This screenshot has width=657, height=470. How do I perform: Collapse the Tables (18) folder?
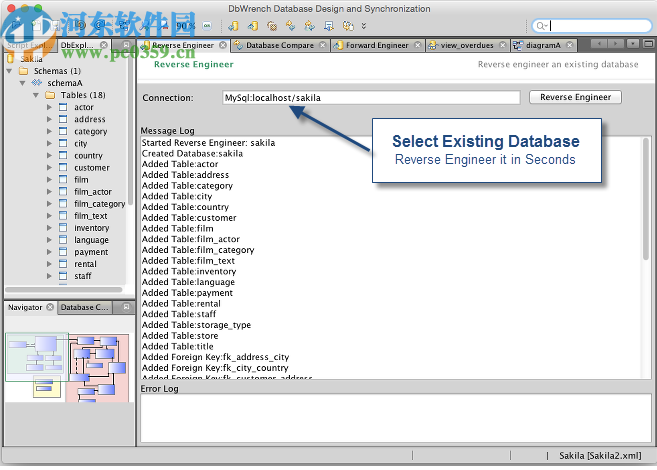click(36, 95)
